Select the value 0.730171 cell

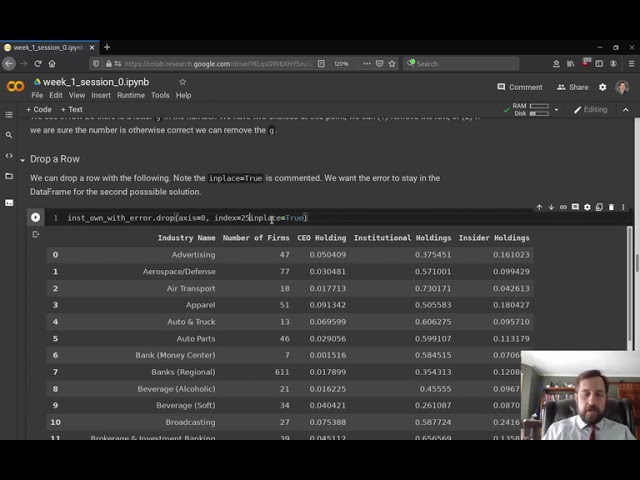pos(433,288)
